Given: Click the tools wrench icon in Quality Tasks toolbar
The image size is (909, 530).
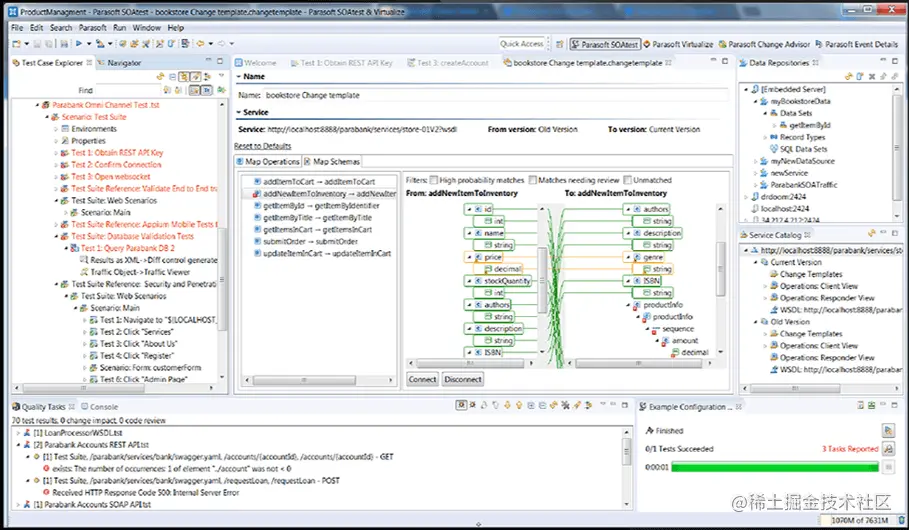Looking at the screenshot, I should coord(565,405).
